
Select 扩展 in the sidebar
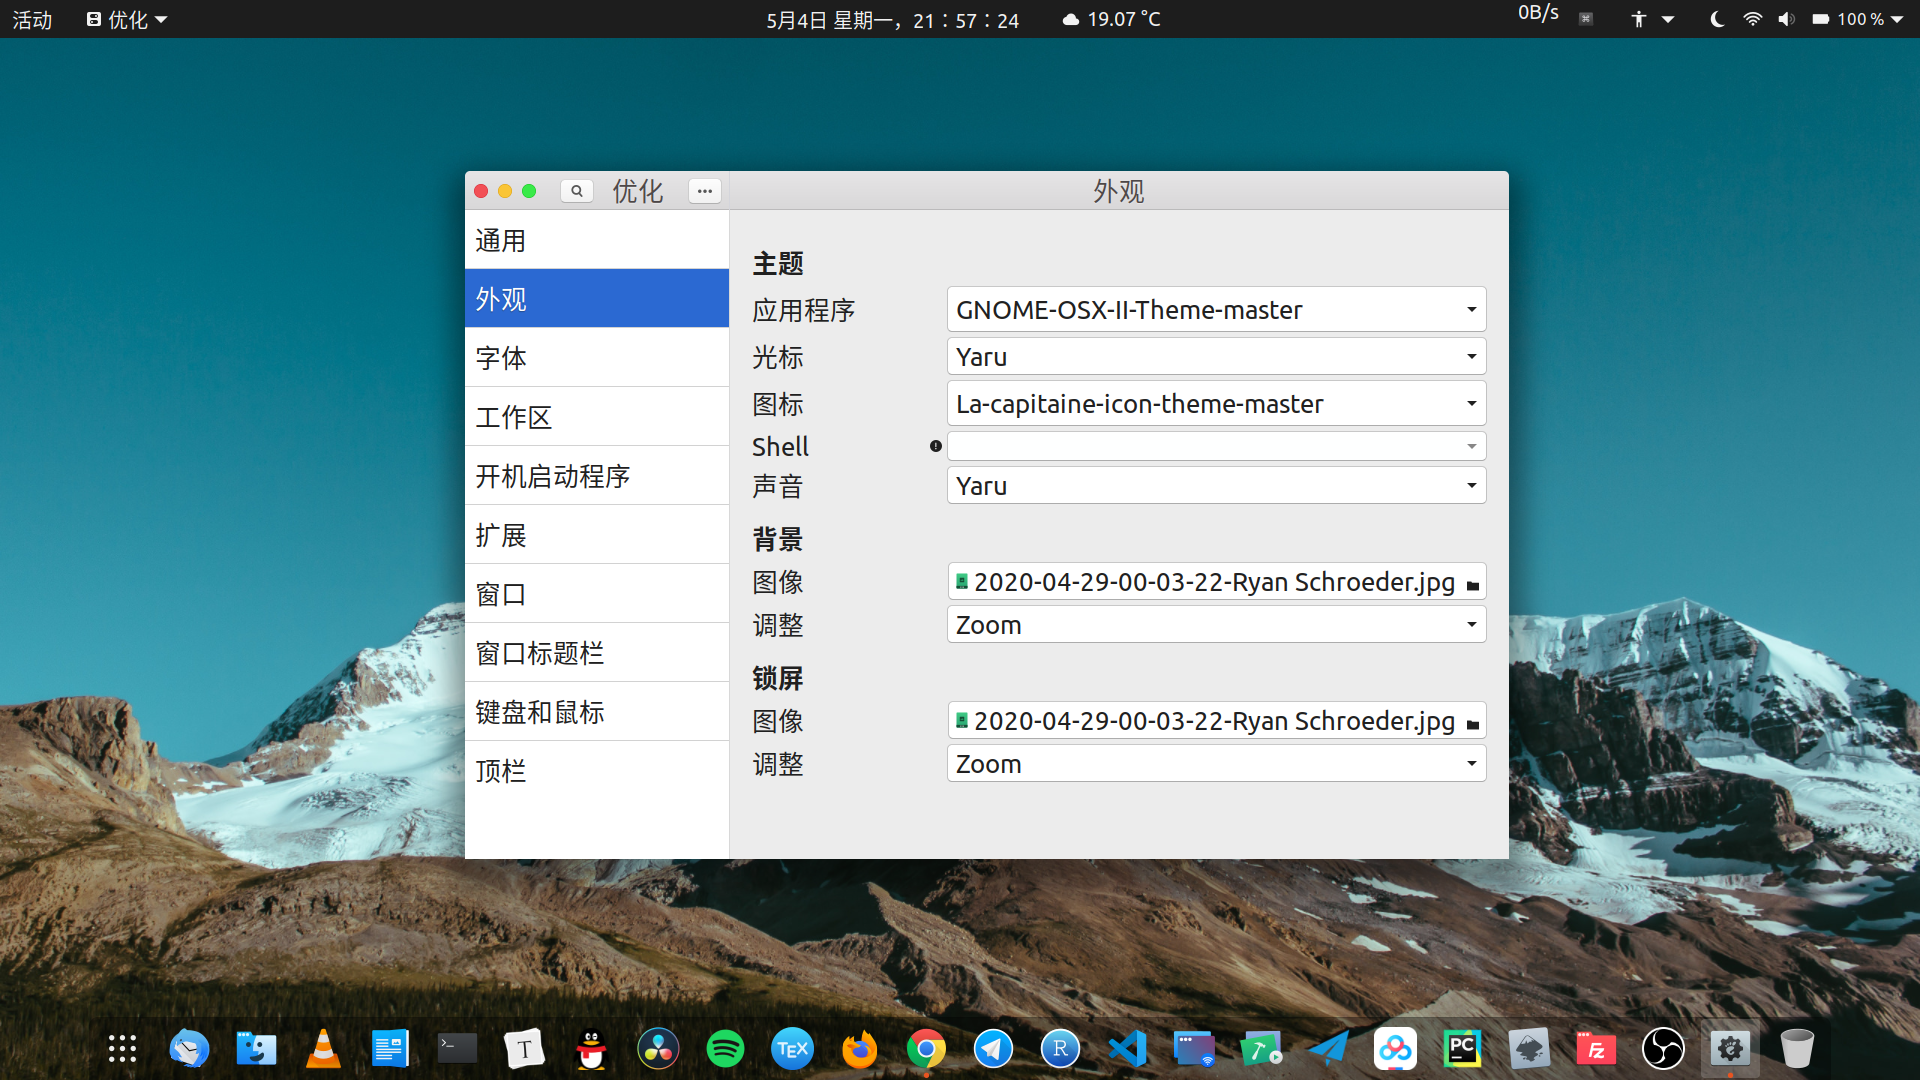(596, 535)
